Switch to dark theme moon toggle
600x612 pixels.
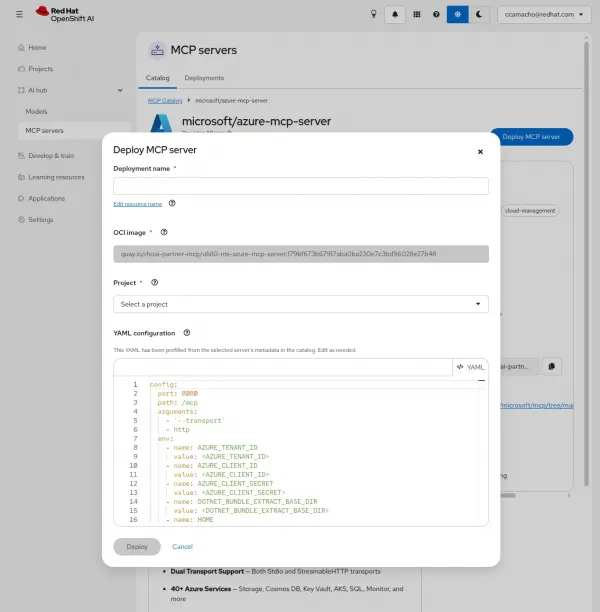pyautogui.click(x=479, y=14)
